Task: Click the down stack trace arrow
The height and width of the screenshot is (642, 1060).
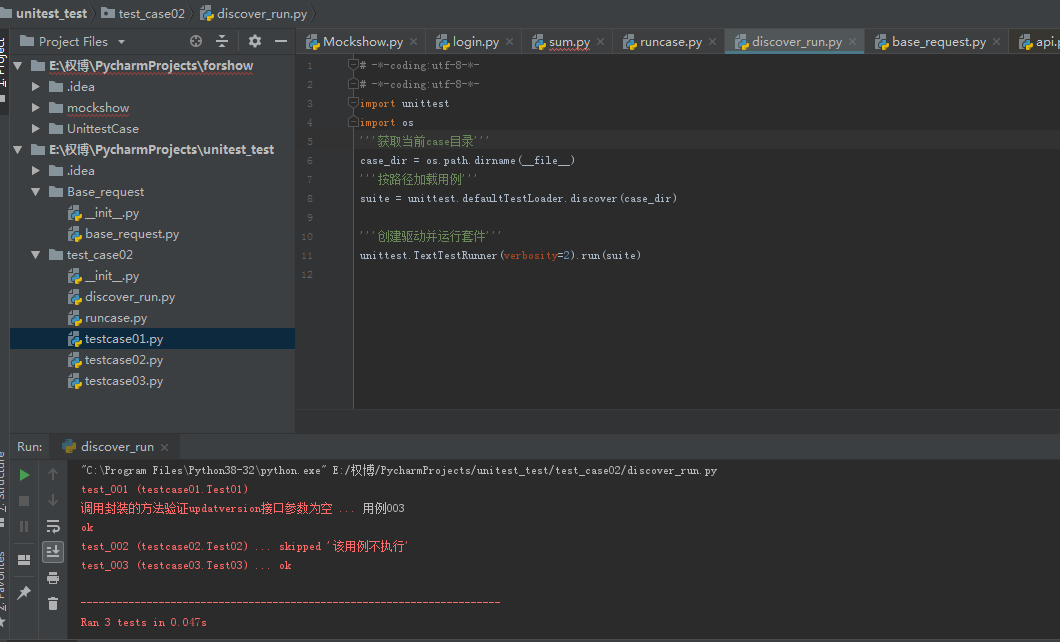Action: 53,500
